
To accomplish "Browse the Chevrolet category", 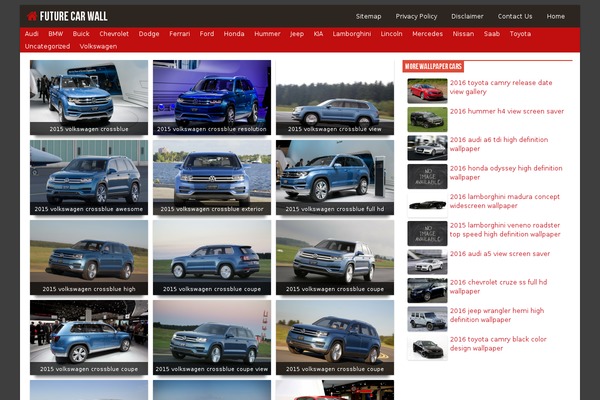I will point(114,34).
